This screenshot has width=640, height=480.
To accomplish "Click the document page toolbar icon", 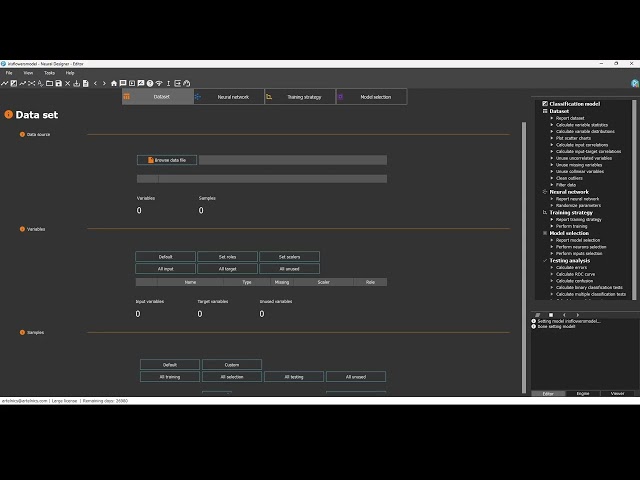I will (x=86, y=83).
